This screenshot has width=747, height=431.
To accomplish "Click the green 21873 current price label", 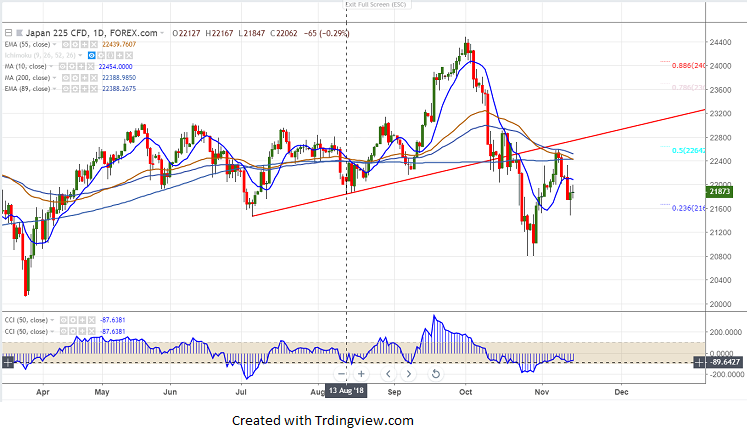I will click(719, 191).
